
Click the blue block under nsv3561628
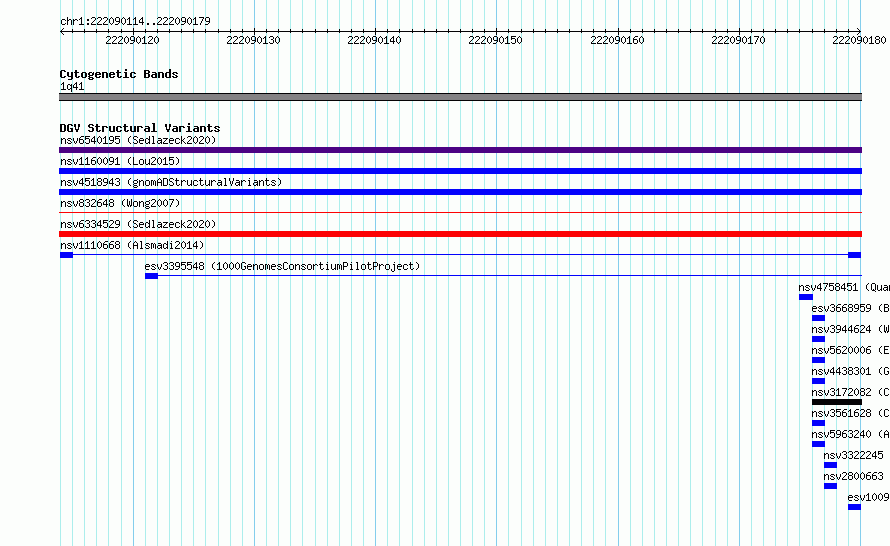[818, 423]
